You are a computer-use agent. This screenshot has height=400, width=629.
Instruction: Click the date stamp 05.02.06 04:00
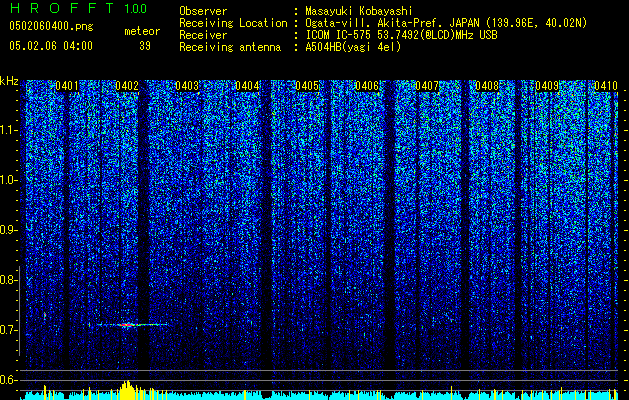[51, 46]
